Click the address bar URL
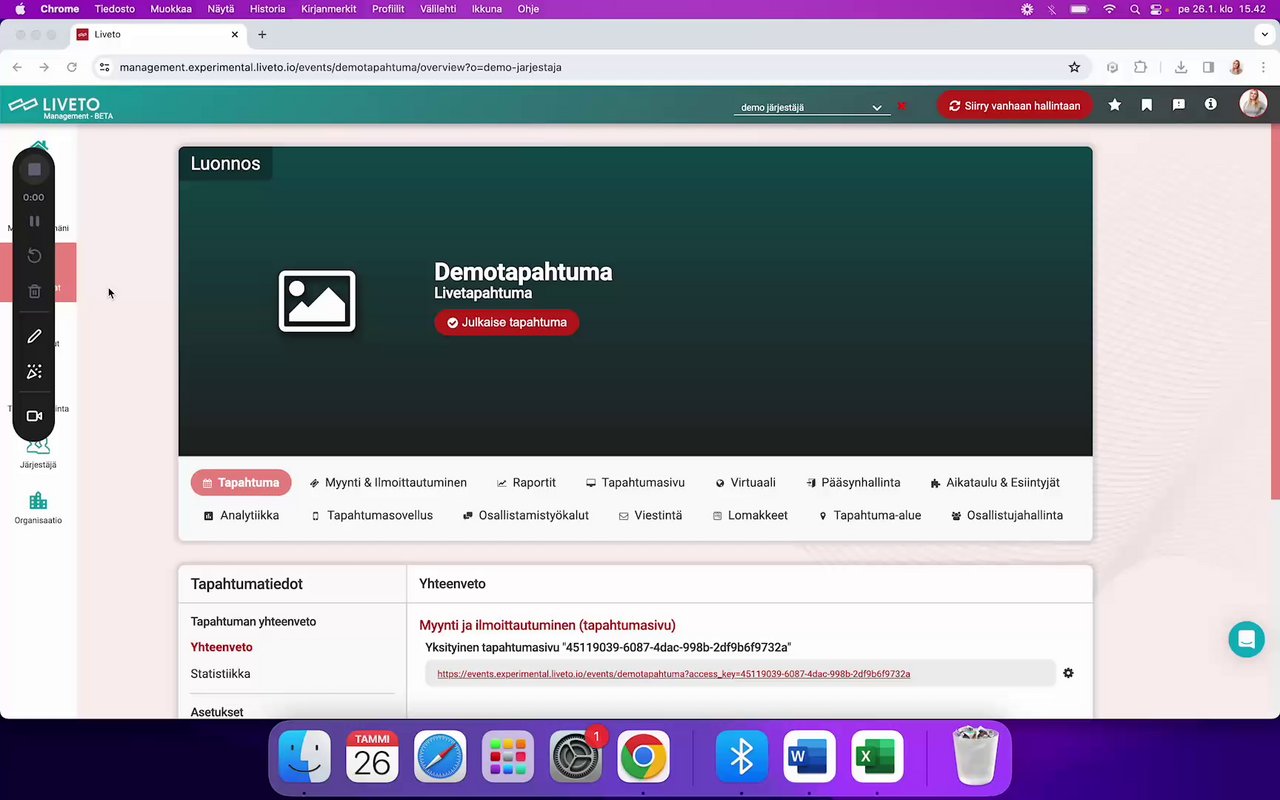This screenshot has height=800, width=1280. coord(340,67)
